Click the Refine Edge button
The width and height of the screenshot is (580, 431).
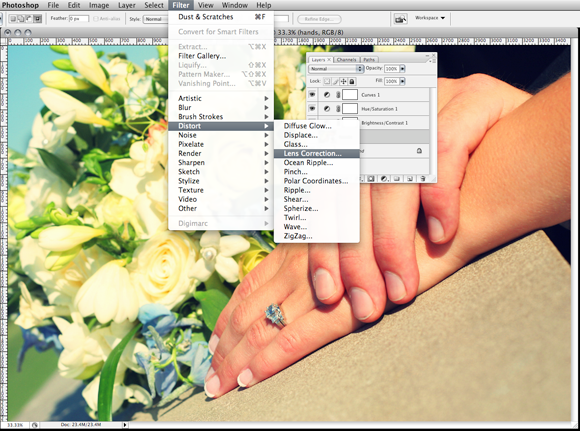point(319,19)
